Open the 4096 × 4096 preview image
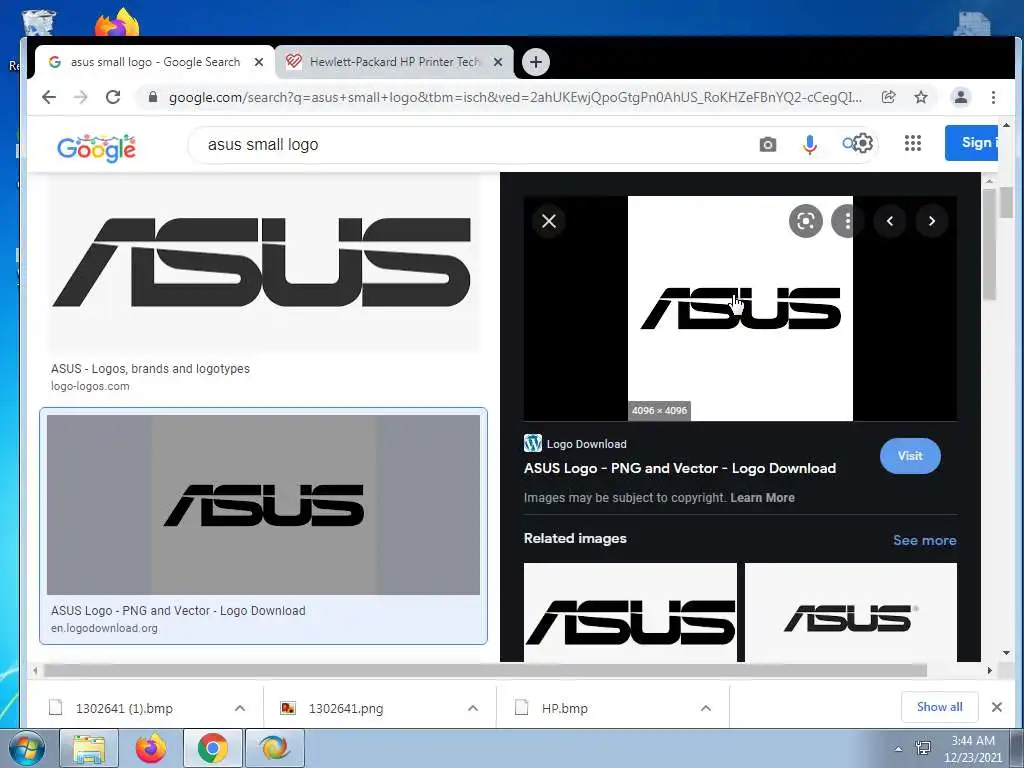Screen dimensions: 1024x768 click(740, 308)
